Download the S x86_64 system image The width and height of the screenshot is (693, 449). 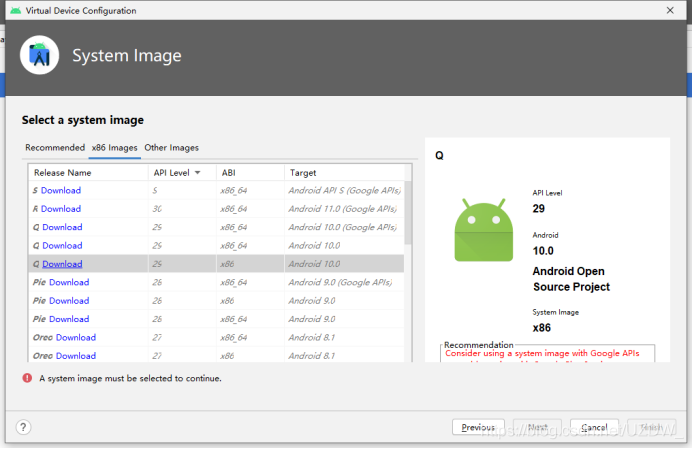coord(61,190)
